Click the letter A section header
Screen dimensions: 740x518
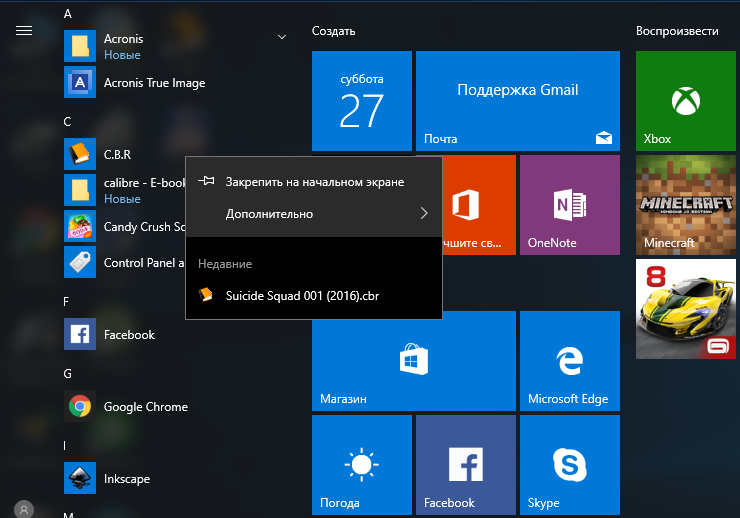pyautogui.click(x=68, y=14)
